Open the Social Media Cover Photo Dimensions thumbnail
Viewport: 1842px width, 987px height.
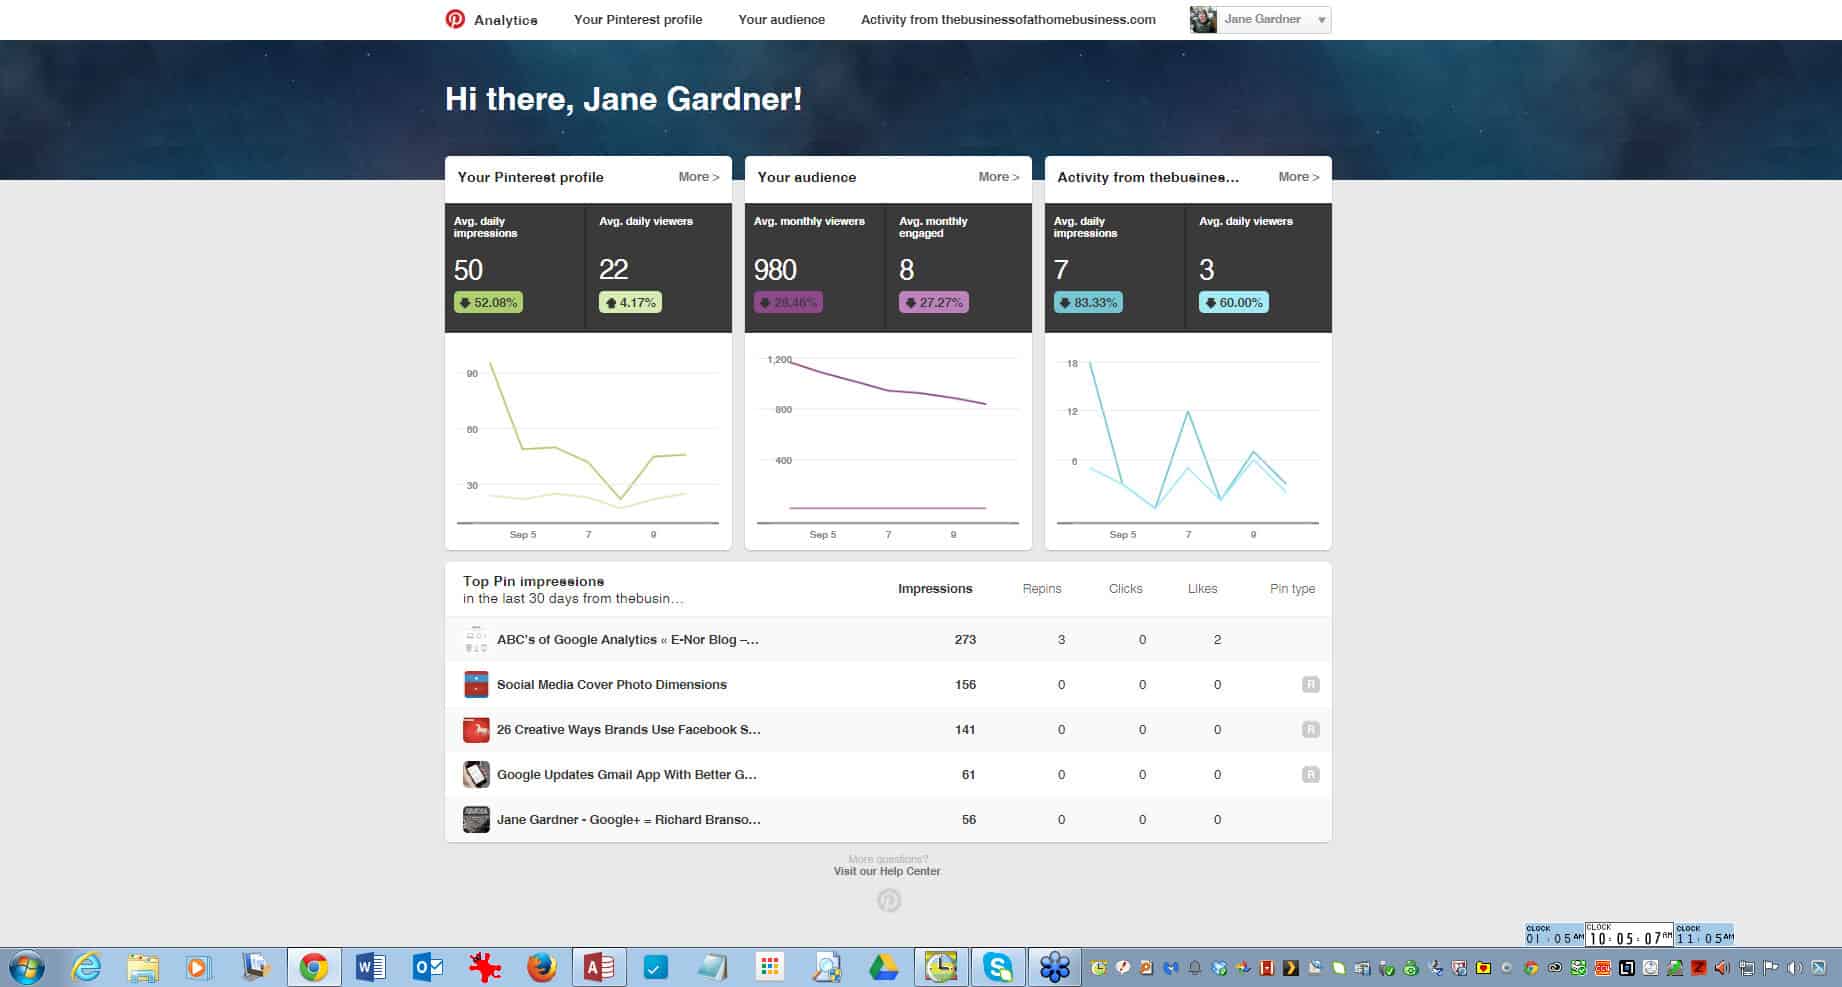476,685
